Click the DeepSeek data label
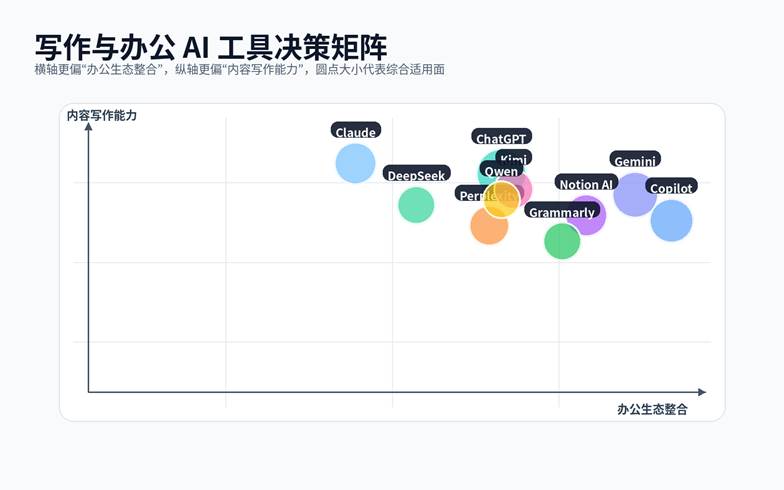The width and height of the screenshot is (784, 490). [416, 175]
